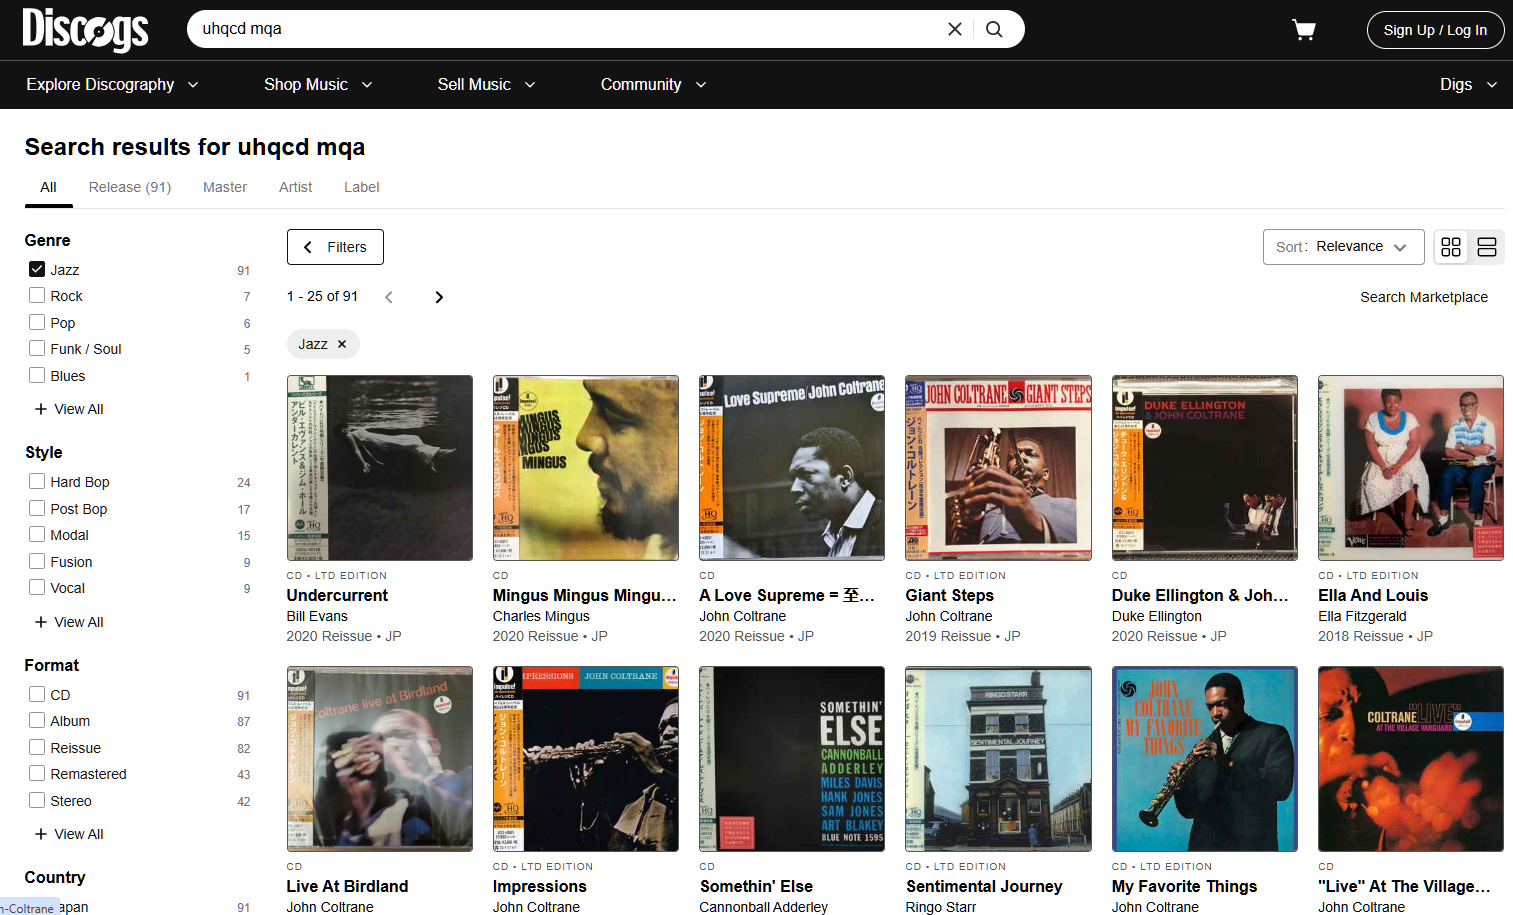Select the Post Bop style
1513x915 pixels.
pos(37,508)
